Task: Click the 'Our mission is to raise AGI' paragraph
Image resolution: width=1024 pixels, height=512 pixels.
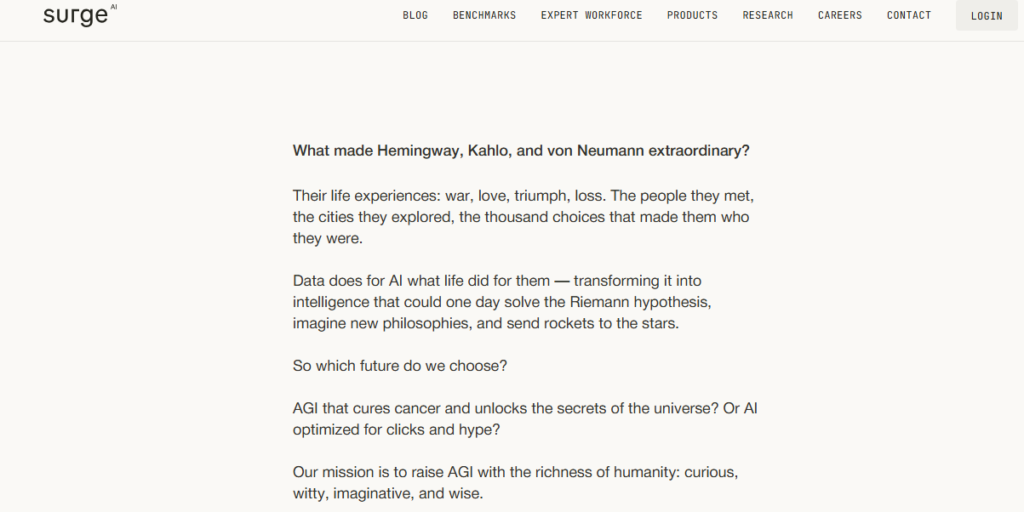Action: click(x=515, y=483)
